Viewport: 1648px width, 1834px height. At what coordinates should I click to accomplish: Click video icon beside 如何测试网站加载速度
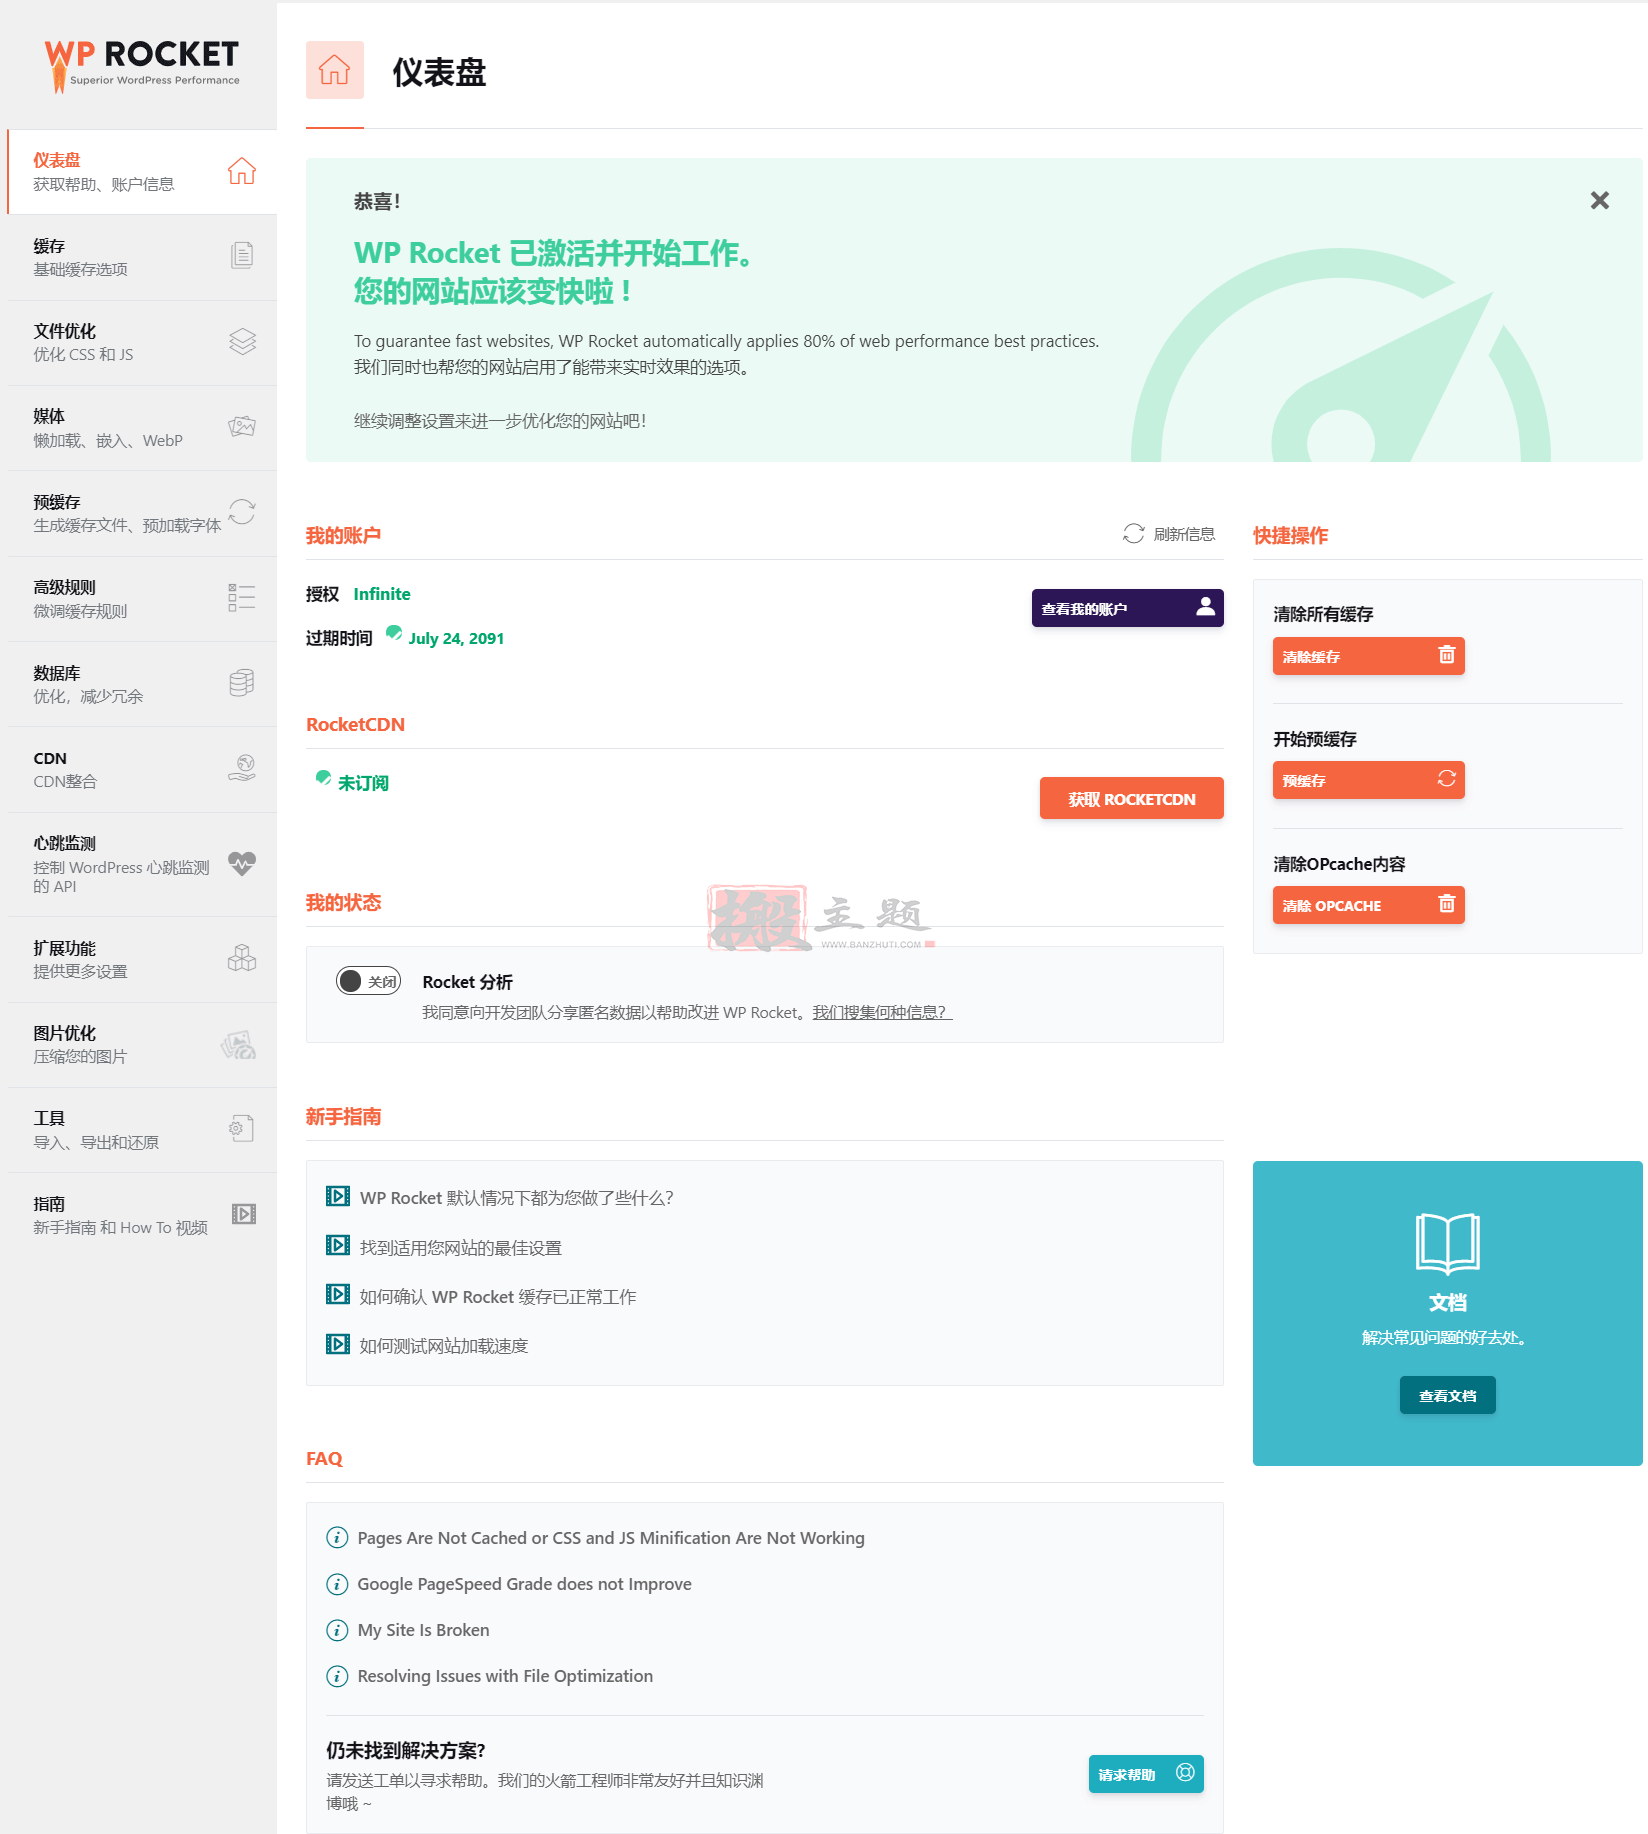tap(338, 1344)
